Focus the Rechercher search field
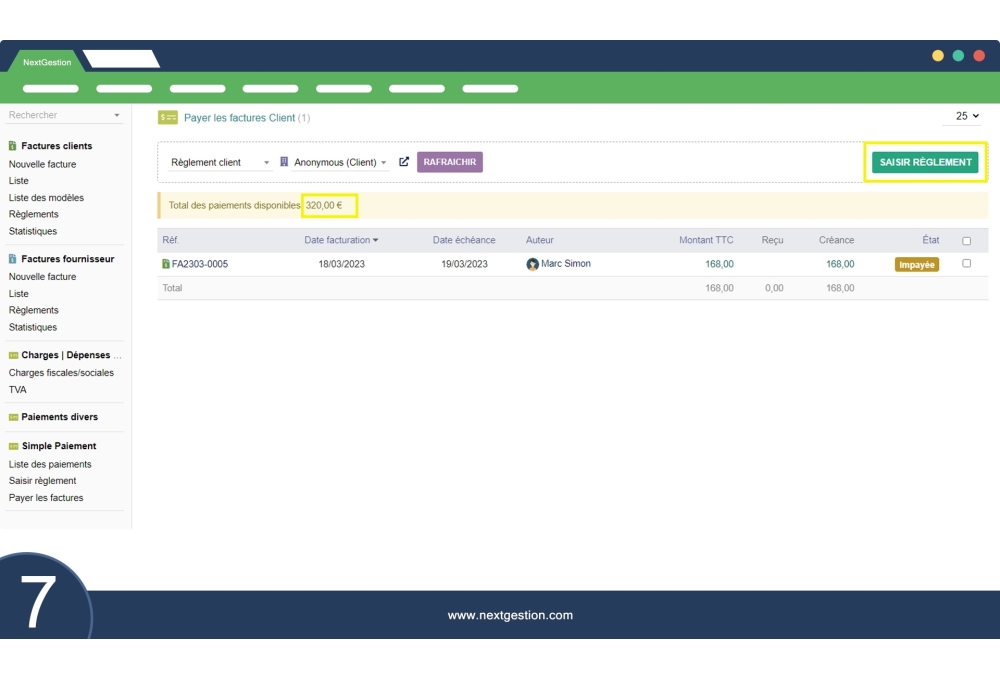 pyautogui.click(x=60, y=115)
